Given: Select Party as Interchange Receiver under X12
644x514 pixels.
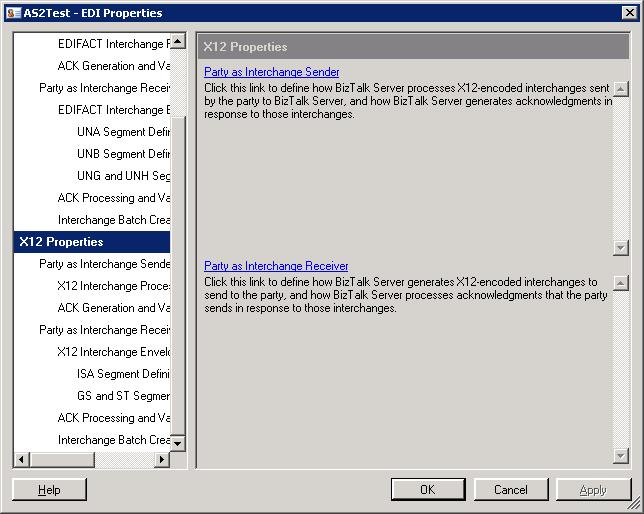Looking at the screenshot, I should pos(104,330).
